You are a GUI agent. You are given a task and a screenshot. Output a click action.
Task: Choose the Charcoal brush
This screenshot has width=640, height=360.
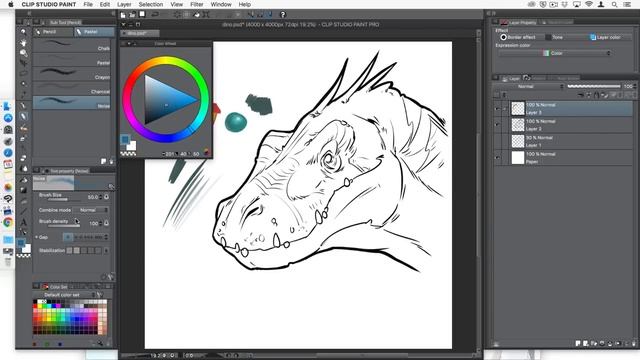point(72,88)
